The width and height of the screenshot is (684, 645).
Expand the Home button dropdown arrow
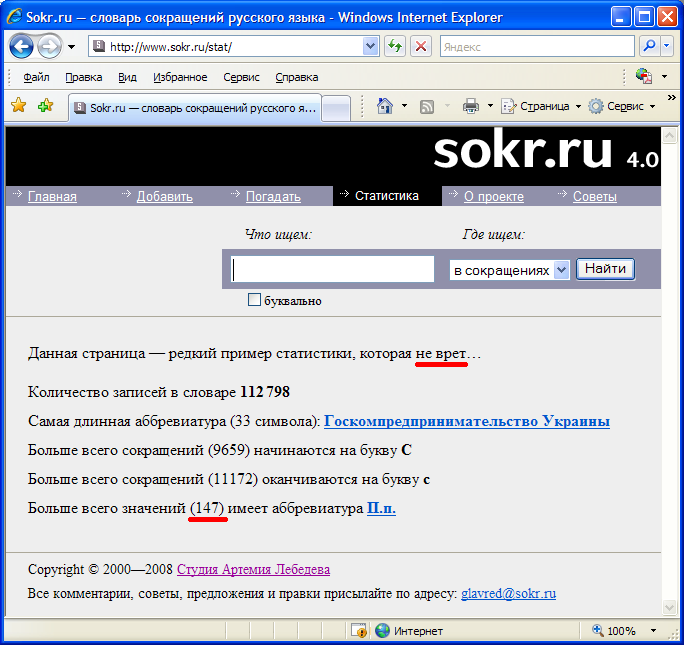pyautogui.click(x=404, y=106)
